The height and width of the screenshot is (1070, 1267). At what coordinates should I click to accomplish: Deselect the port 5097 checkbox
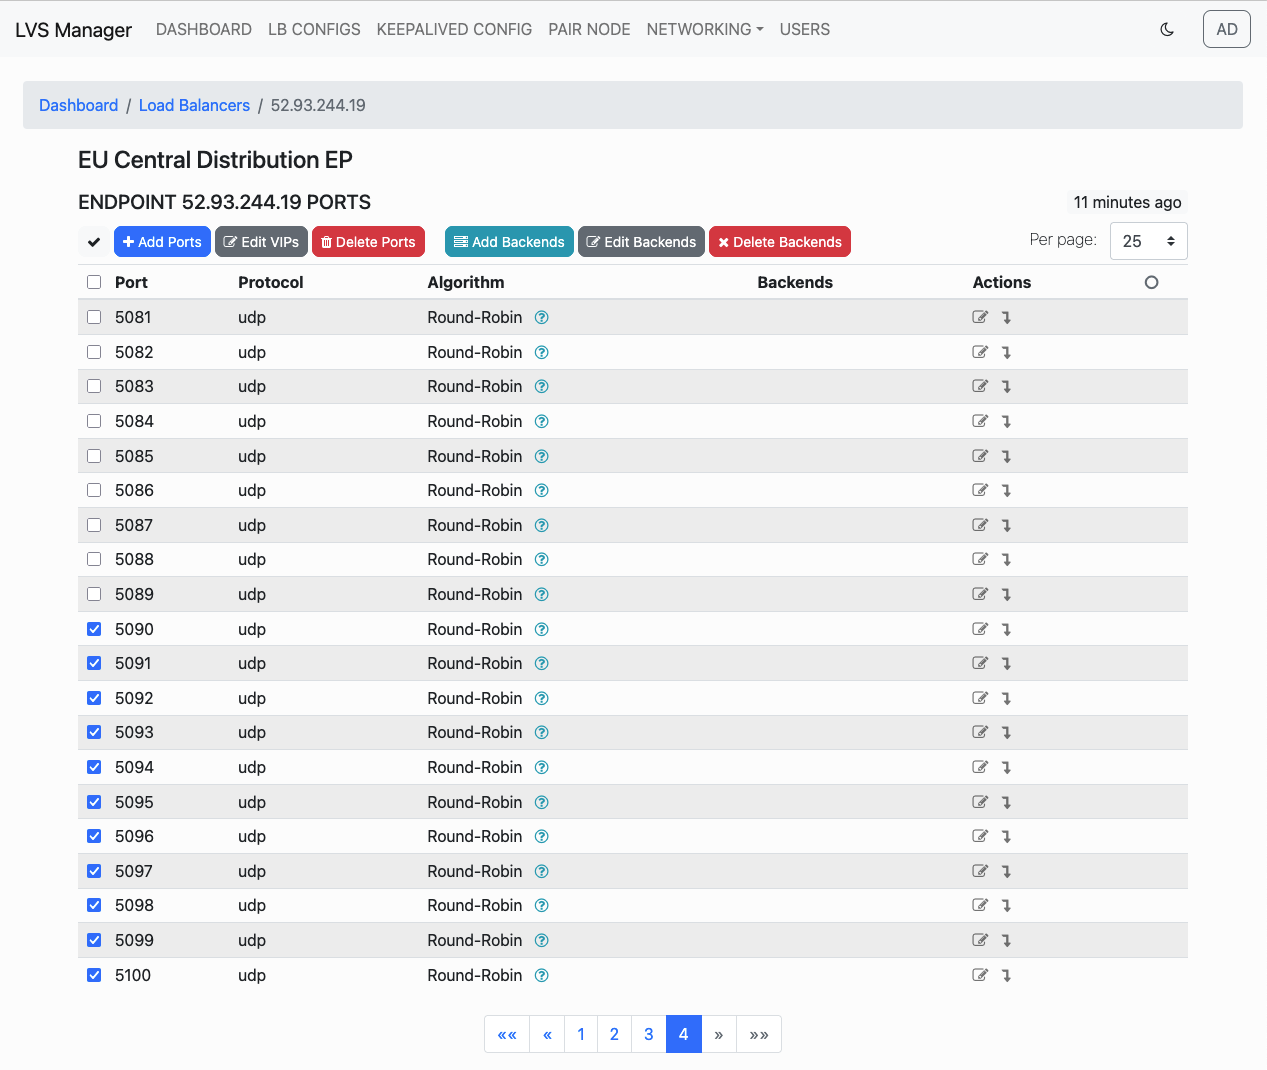tap(94, 871)
